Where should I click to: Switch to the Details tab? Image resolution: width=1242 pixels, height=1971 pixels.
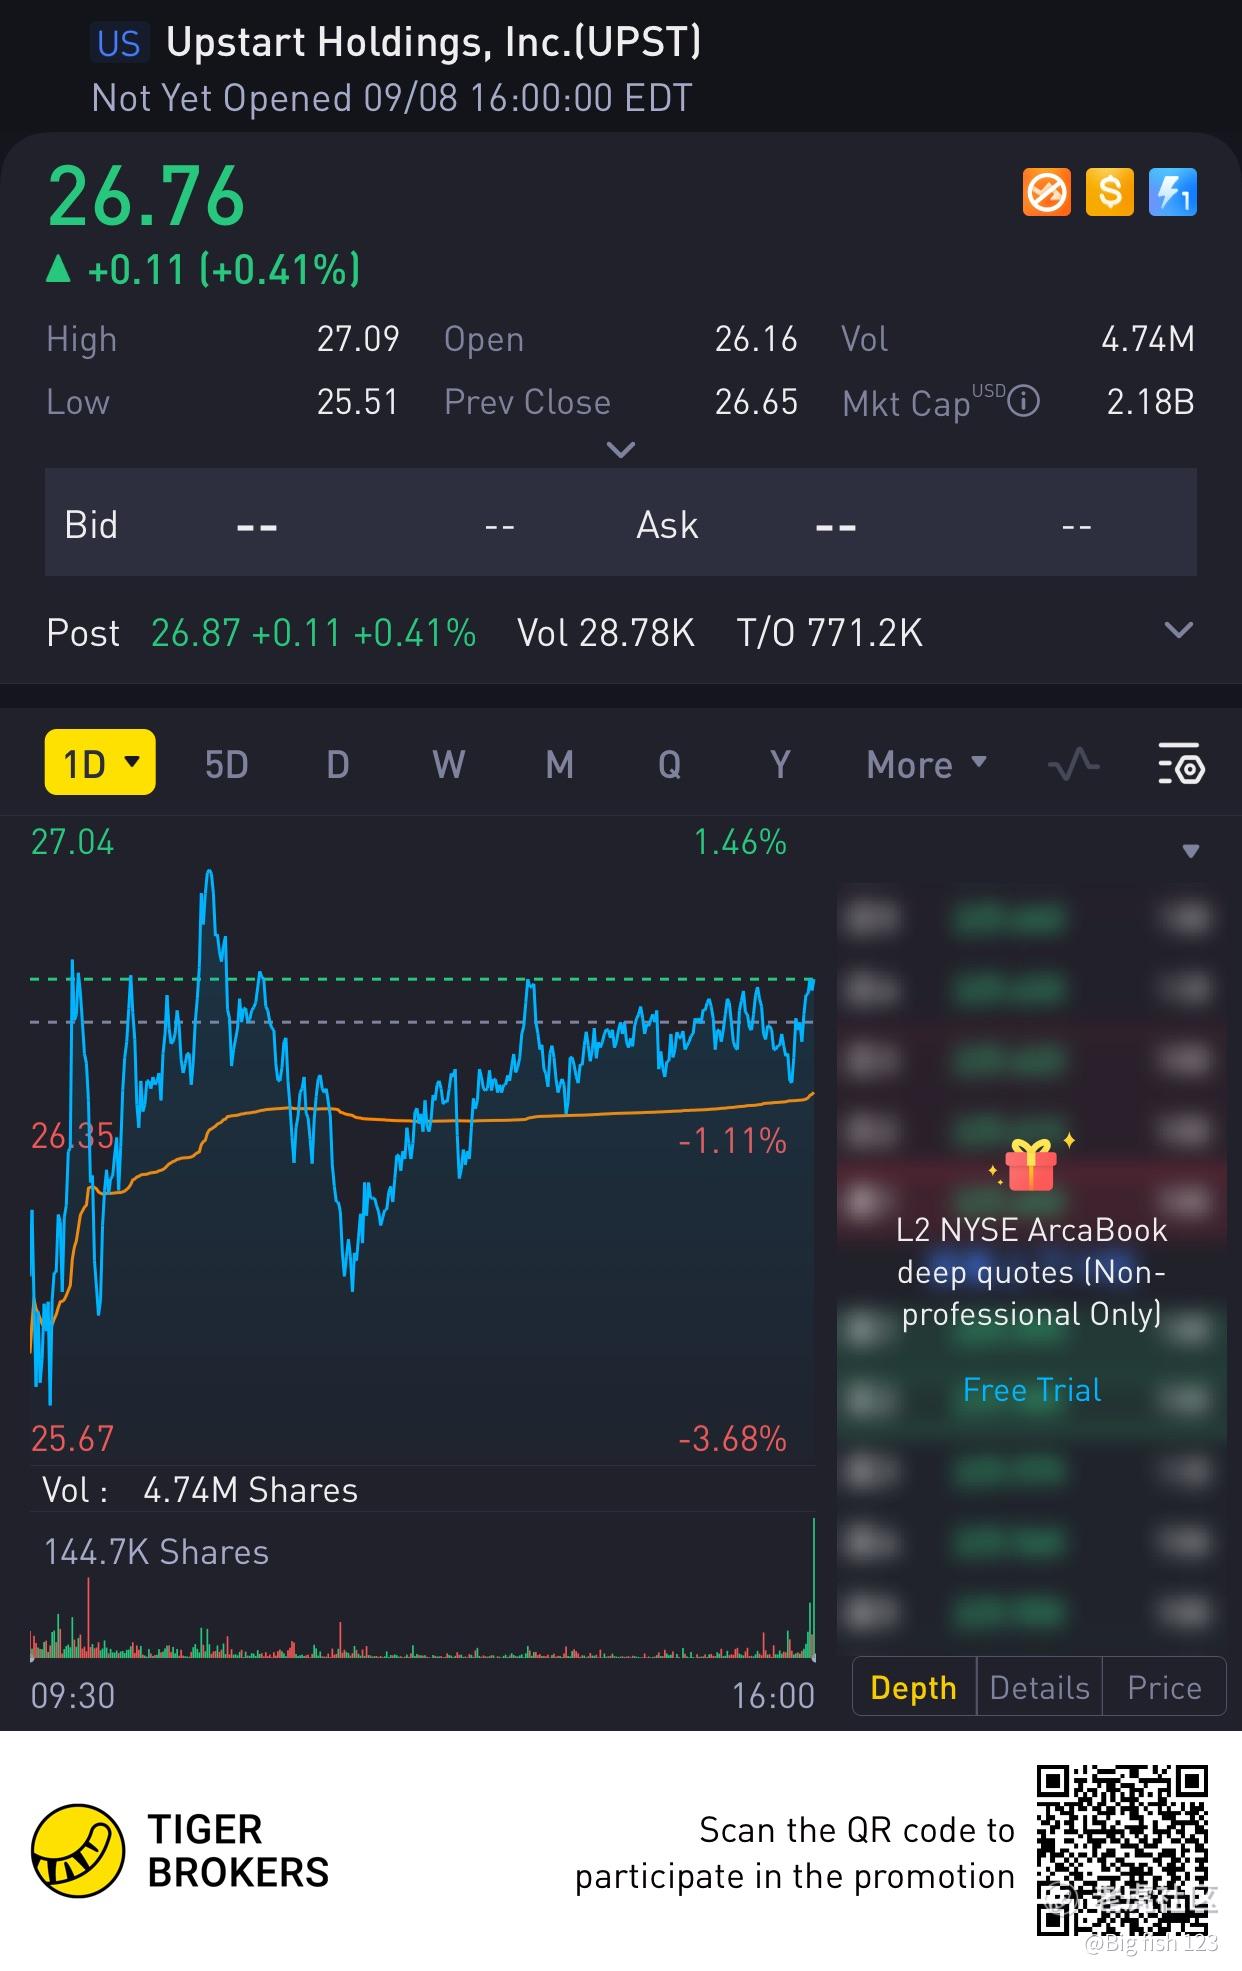click(x=1039, y=1687)
